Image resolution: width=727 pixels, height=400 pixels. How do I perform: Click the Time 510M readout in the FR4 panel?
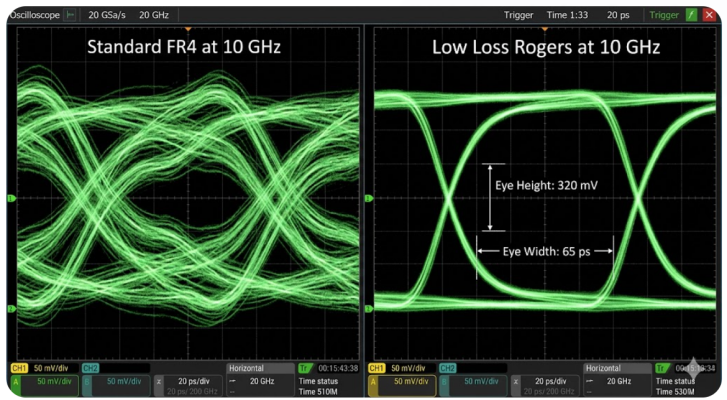[x=318, y=392]
